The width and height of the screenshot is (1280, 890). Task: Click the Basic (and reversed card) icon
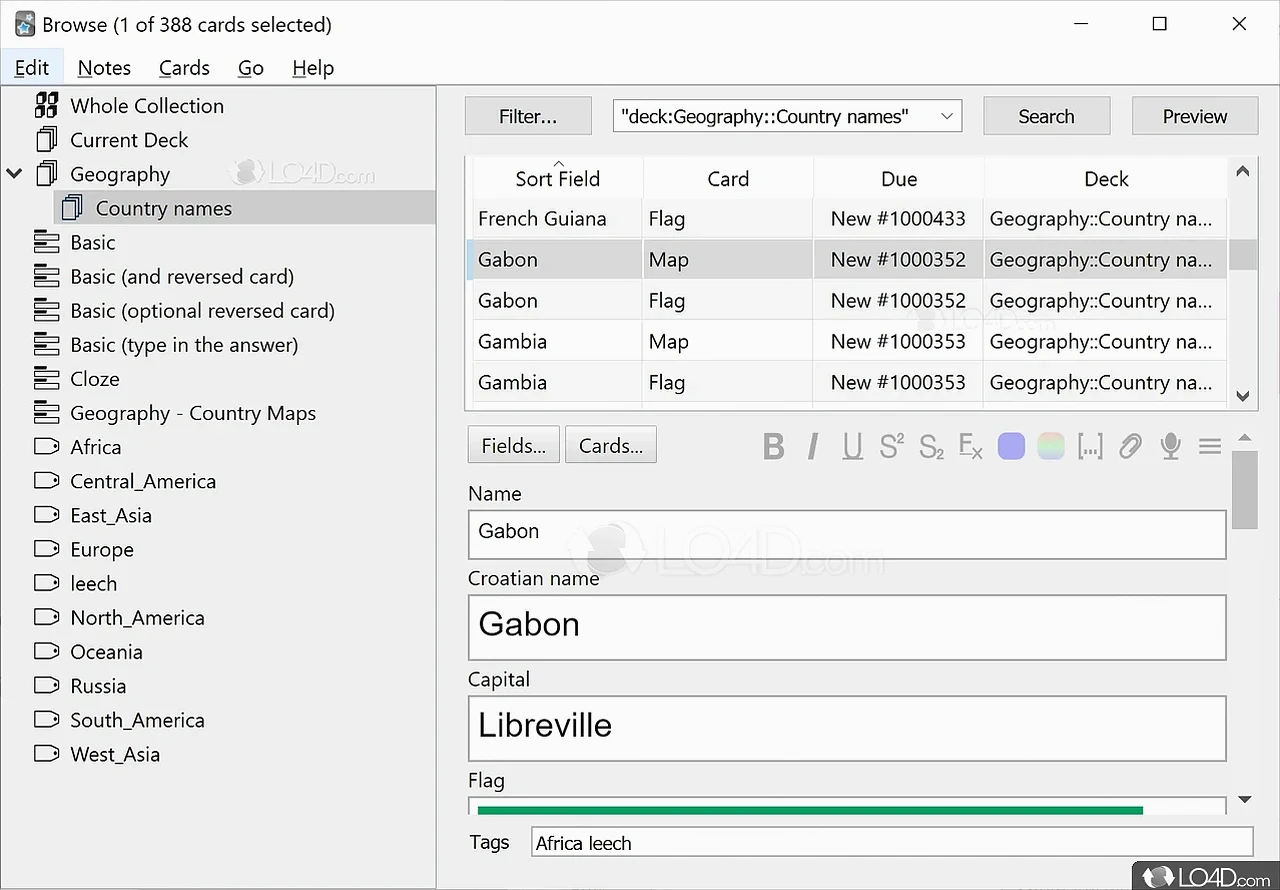tap(46, 276)
